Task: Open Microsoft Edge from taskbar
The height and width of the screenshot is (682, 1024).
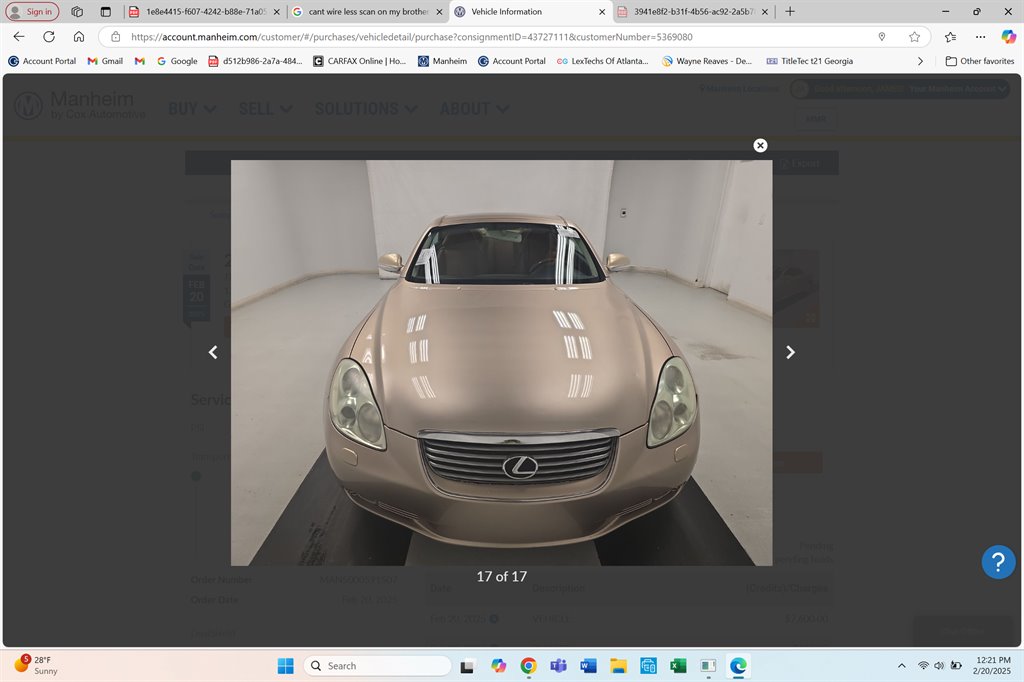Action: point(739,666)
